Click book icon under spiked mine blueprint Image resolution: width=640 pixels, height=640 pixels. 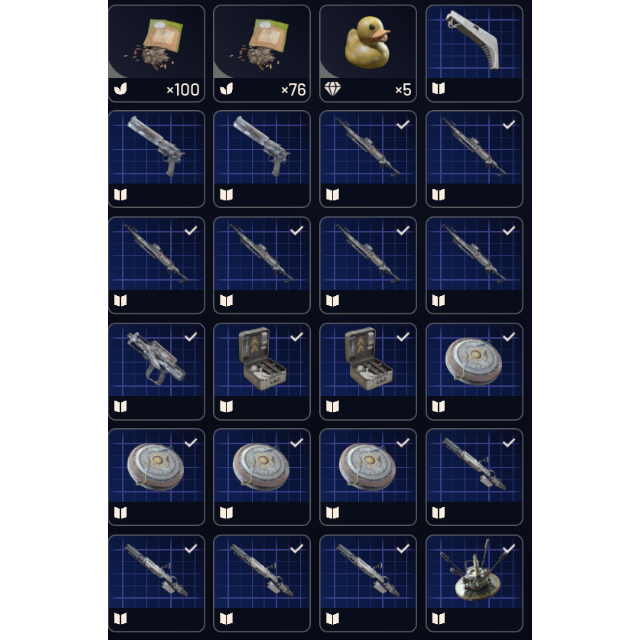pos(438,619)
